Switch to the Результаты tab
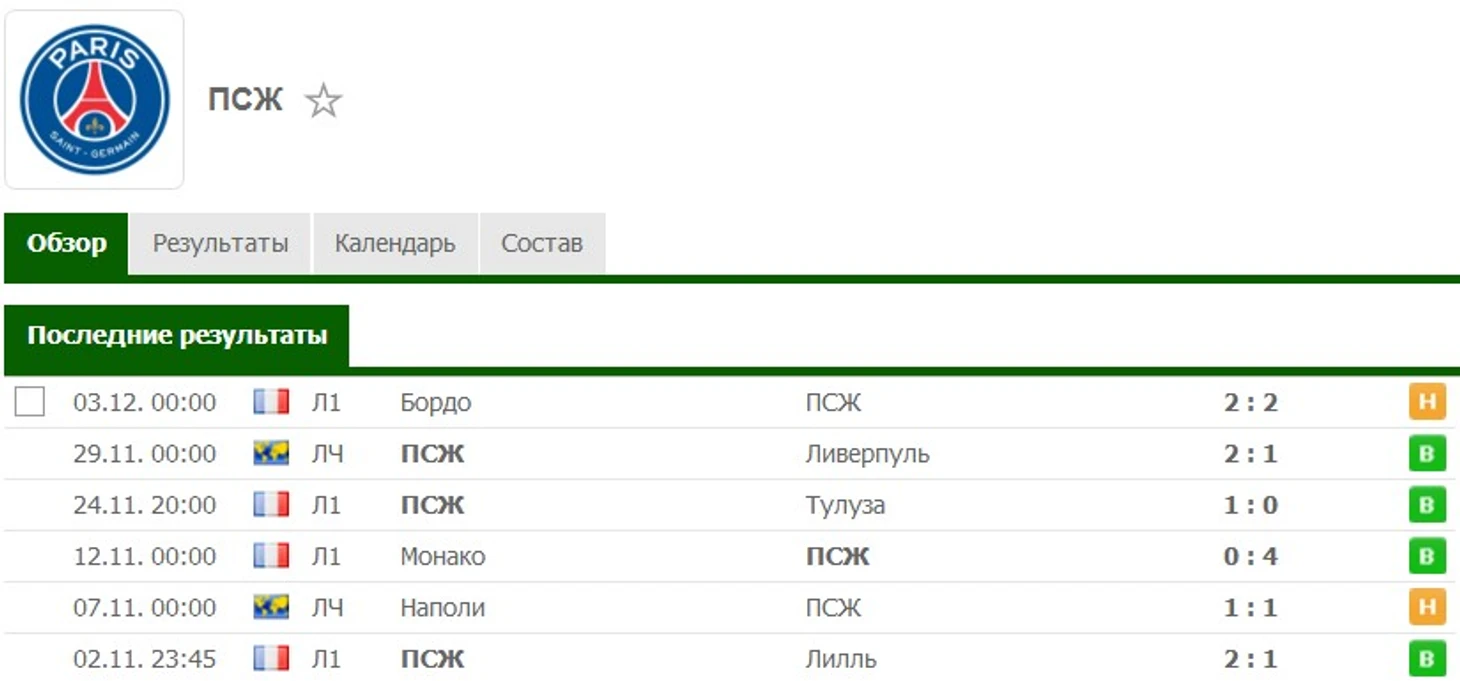Image resolution: width=1460 pixels, height=681 pixels. tap(220, 243)
